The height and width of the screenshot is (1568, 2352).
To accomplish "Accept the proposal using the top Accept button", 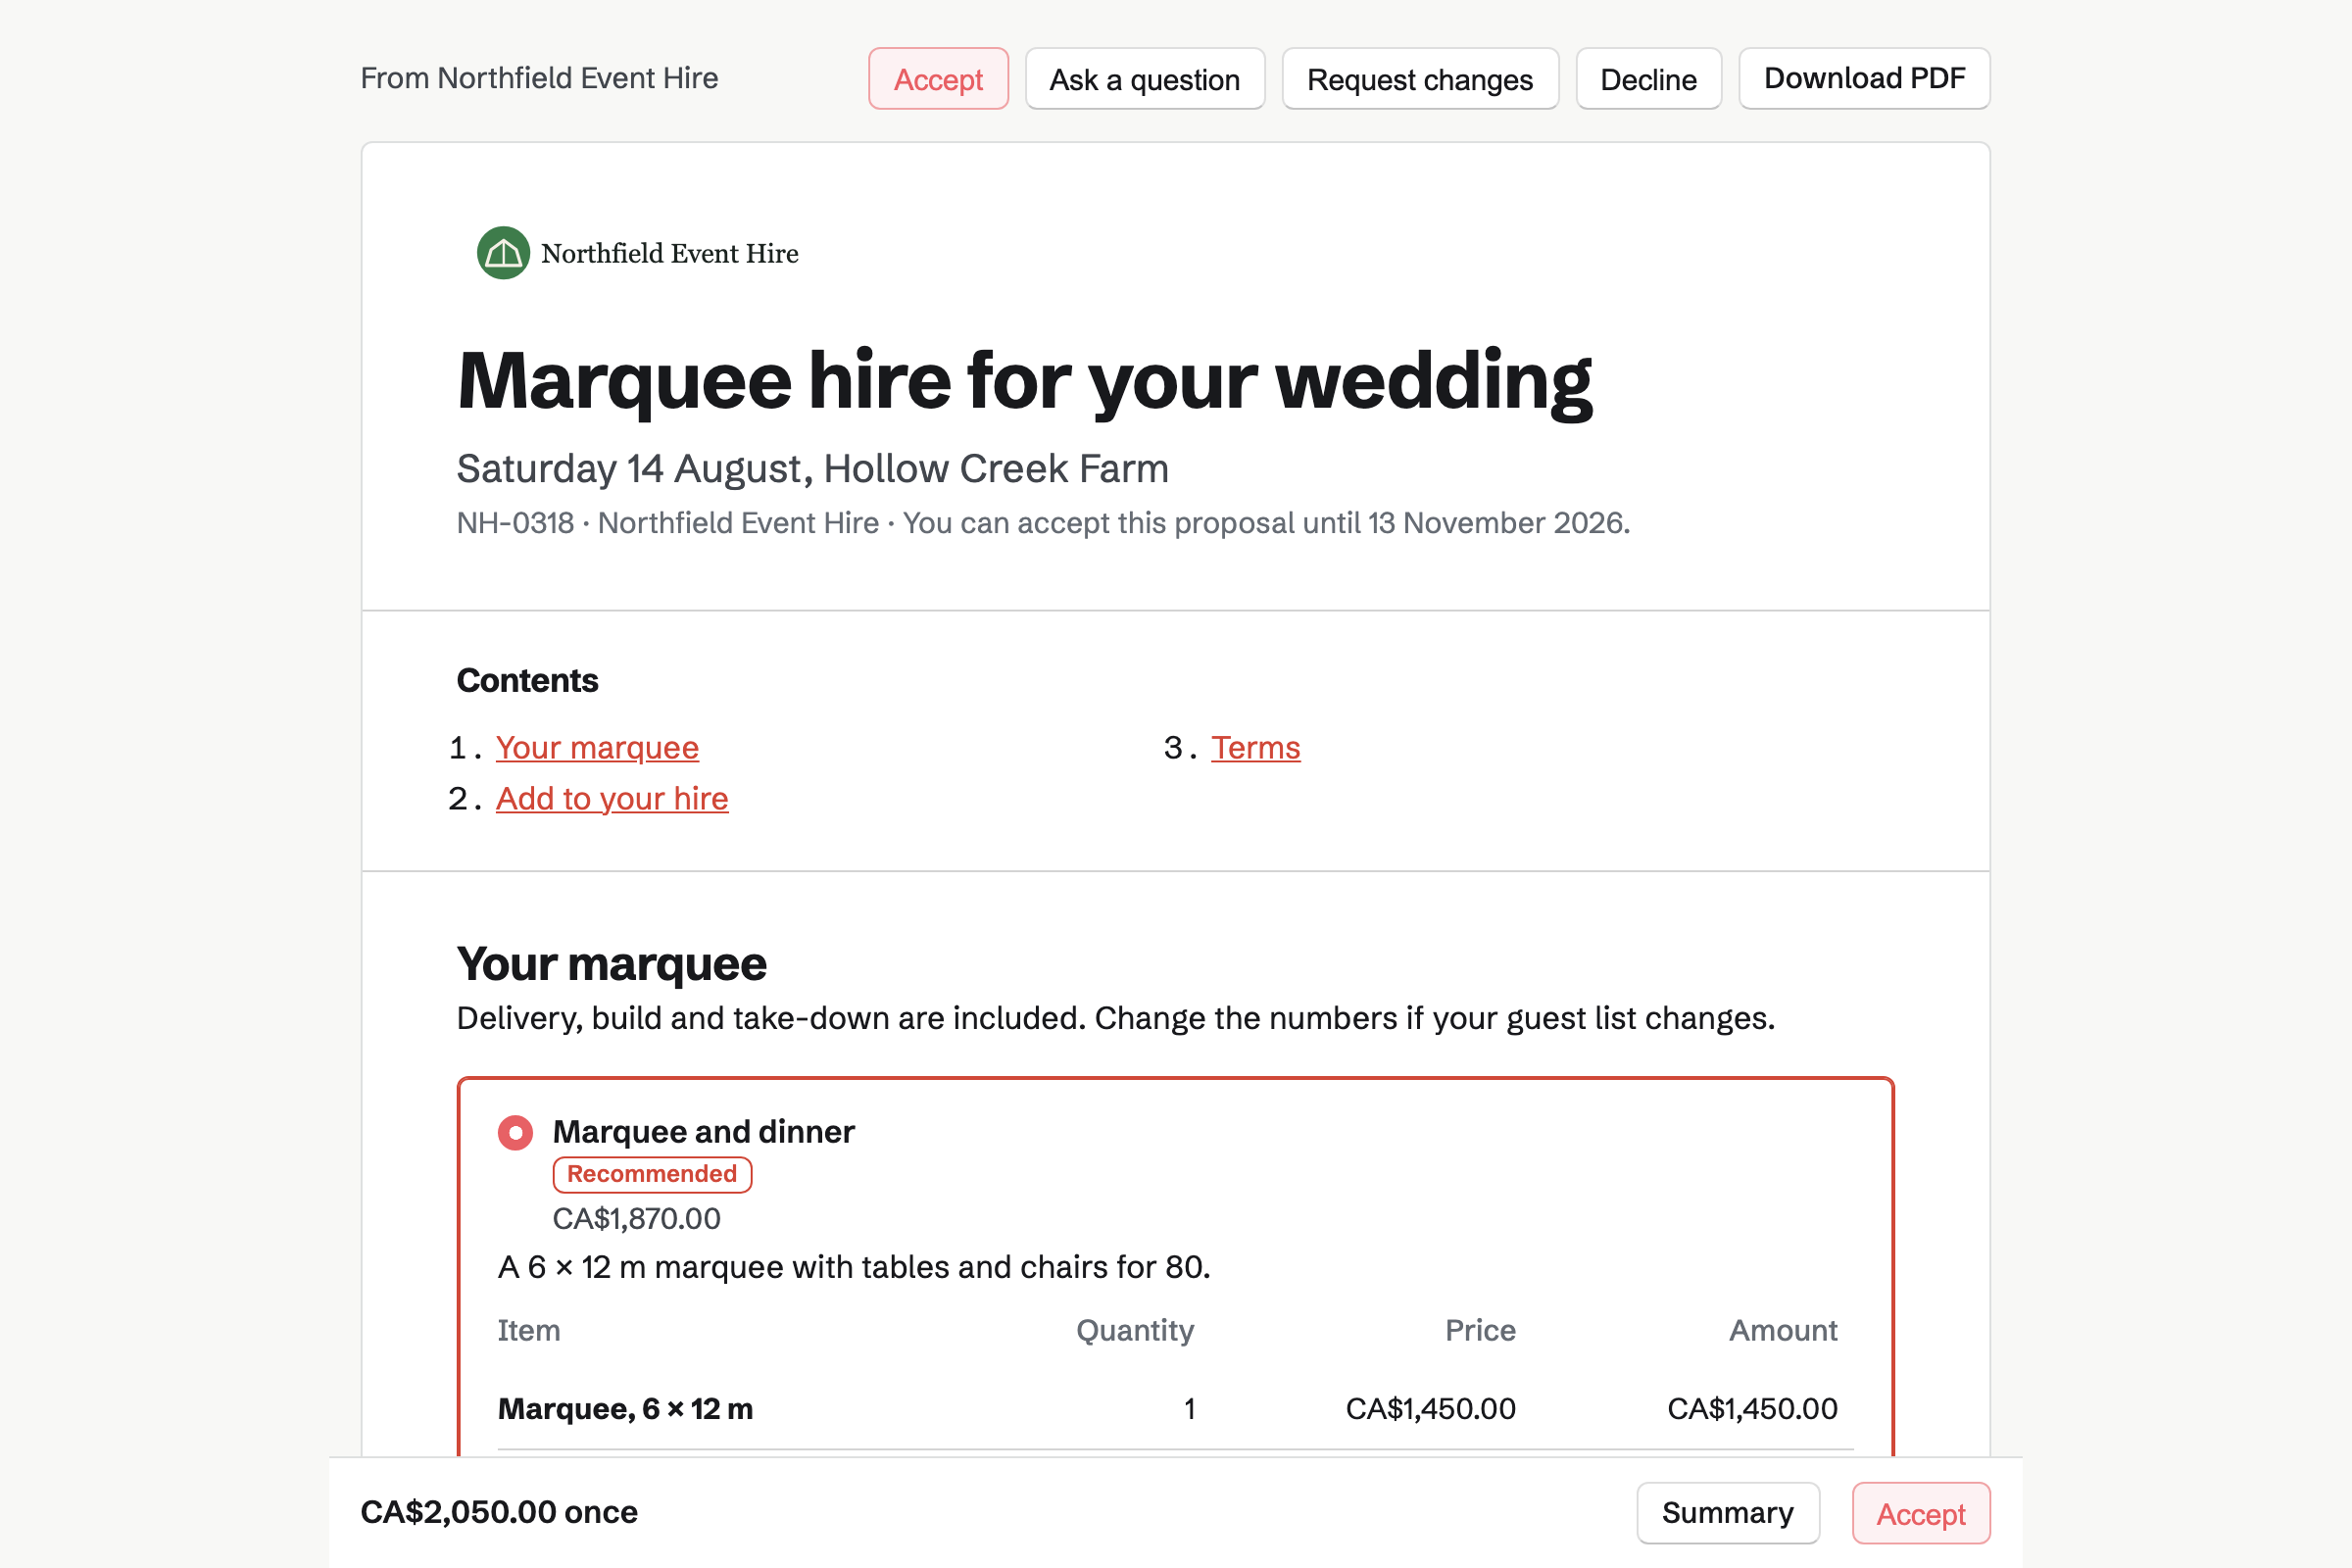I will click(938, 79).
